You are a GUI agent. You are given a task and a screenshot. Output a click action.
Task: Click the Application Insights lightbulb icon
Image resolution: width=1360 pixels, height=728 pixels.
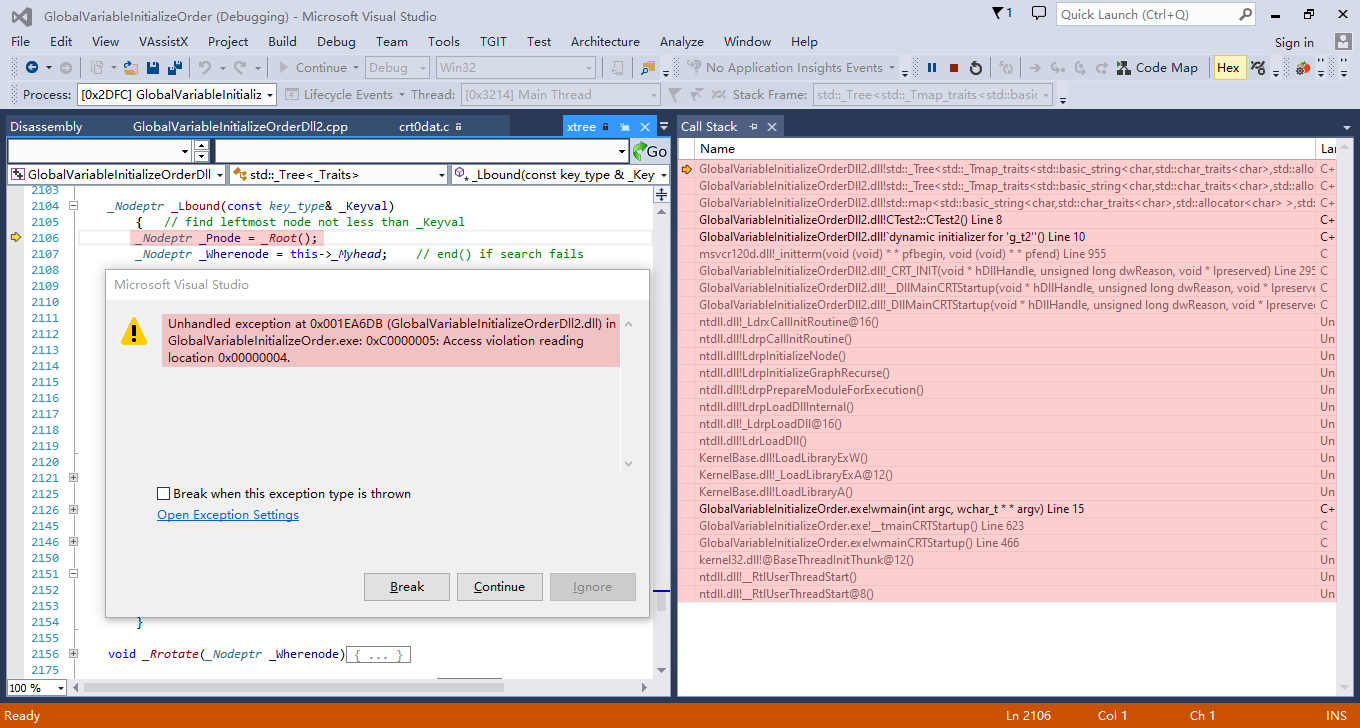coord(693,68)
